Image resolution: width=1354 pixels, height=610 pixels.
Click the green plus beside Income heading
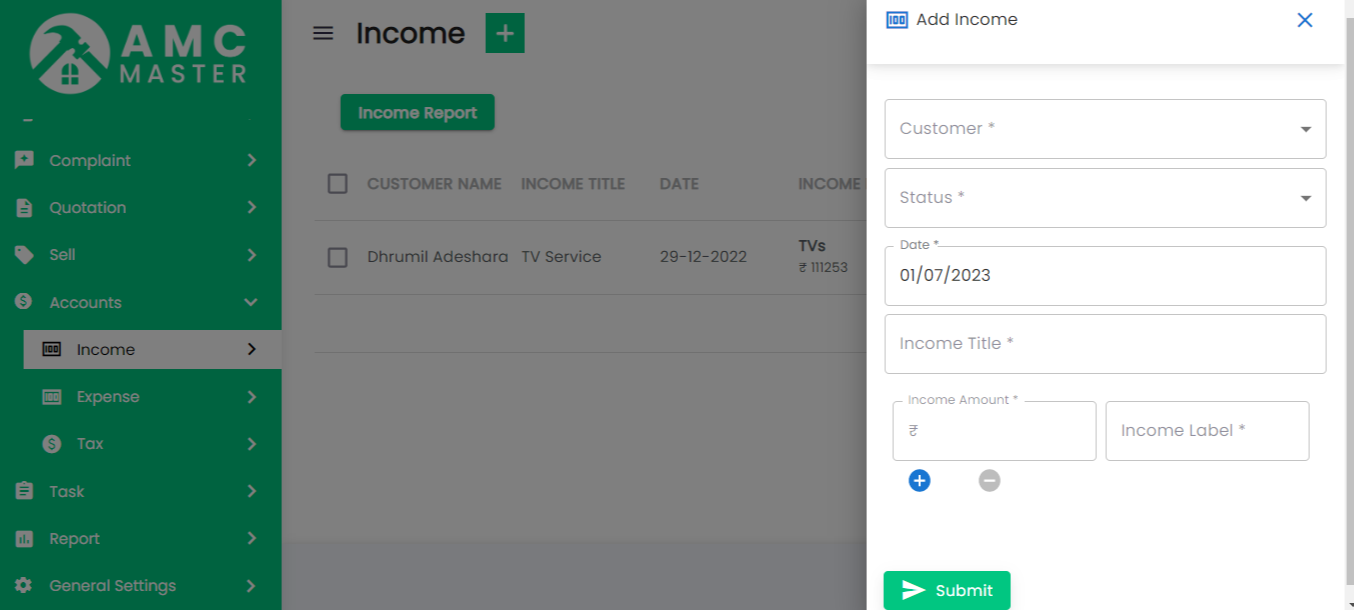tap(505, 32)
